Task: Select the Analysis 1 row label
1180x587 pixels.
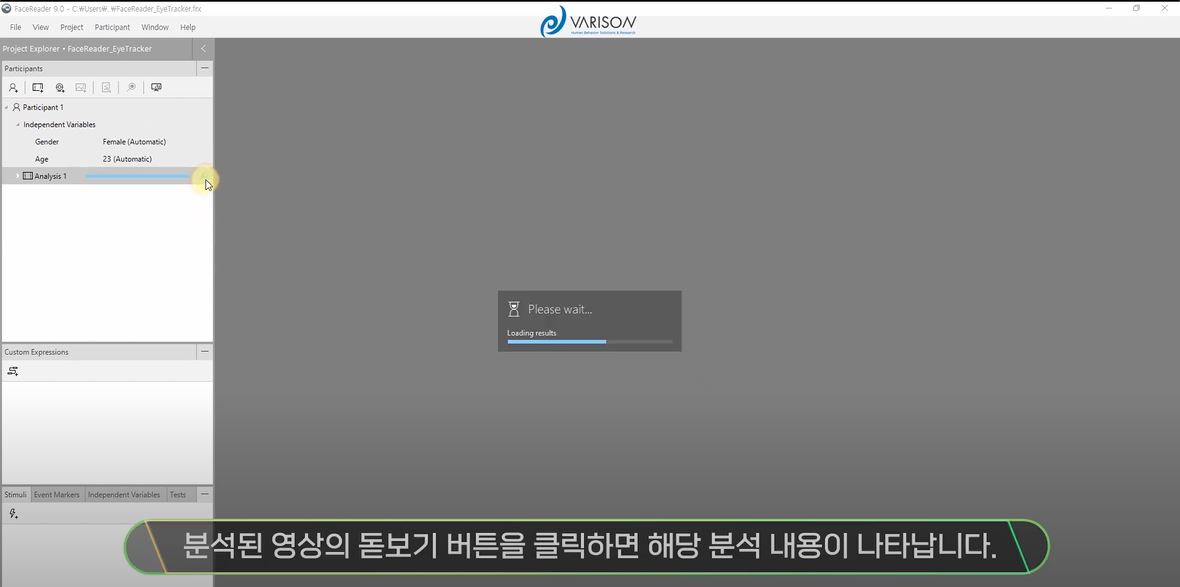Action: pyautogui.click(x=50, y=176)
